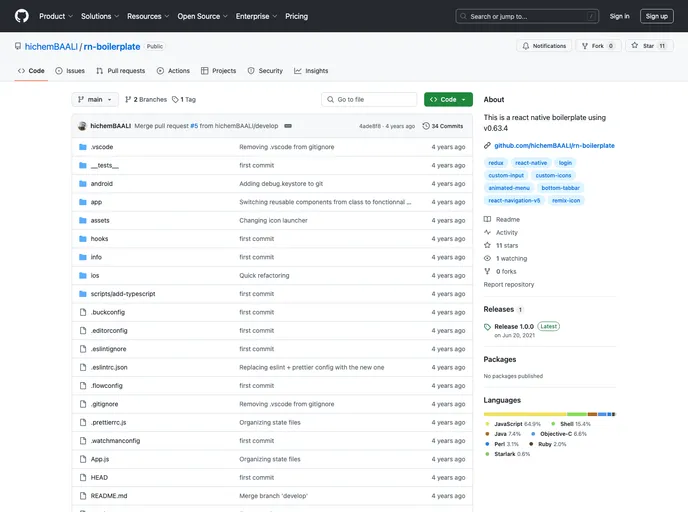Image resolution: width=688 pixels, height=512 pixels.
Task: Click the JavaScript segment of language bar
Action: pos(525,414)
